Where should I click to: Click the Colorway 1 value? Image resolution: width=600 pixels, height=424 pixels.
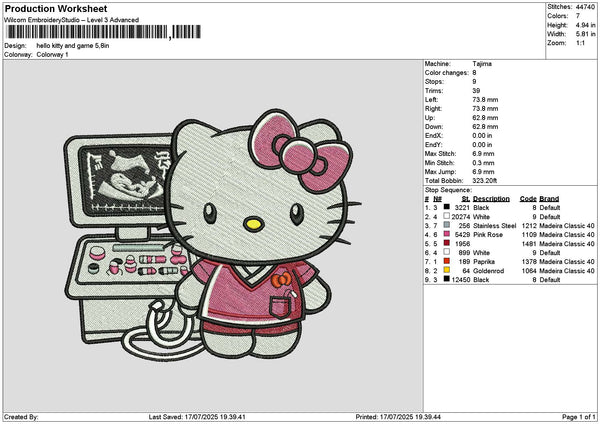tap(52, 55)
